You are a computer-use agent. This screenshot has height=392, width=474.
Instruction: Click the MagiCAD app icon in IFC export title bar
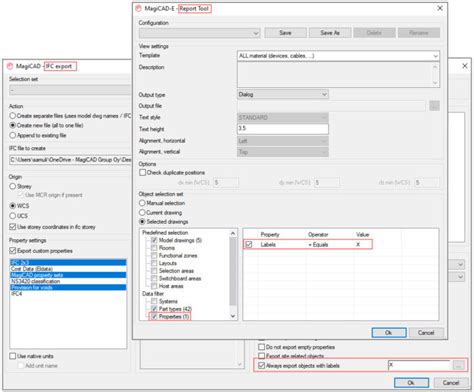pos(10,66)
